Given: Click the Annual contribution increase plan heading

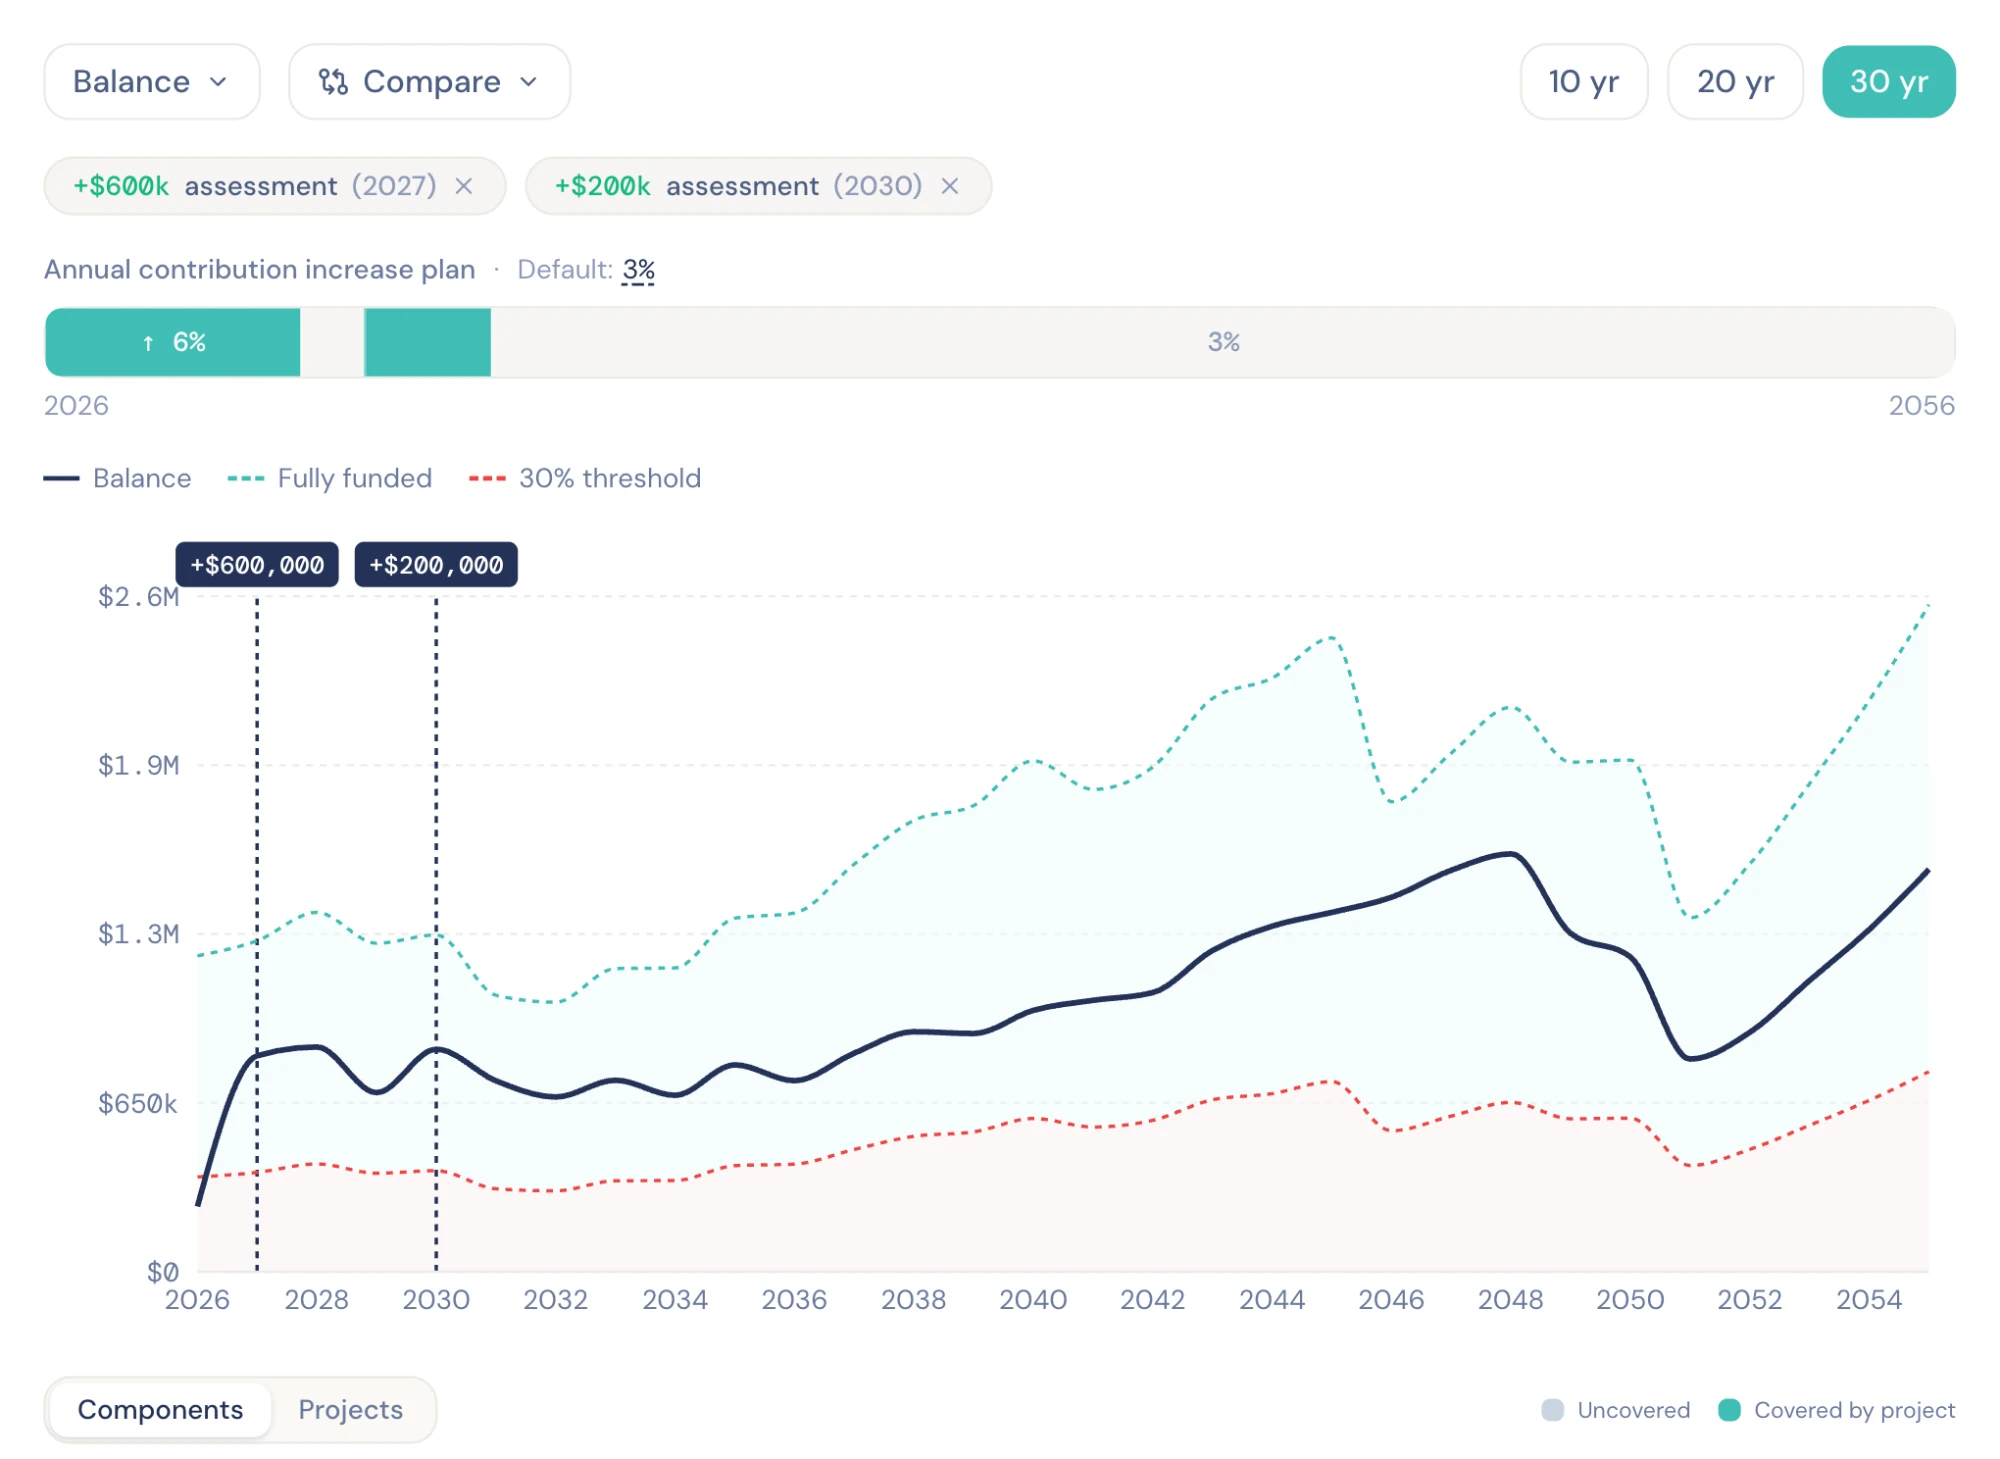Looking at the screenshot, I should [x=259, y=270].
